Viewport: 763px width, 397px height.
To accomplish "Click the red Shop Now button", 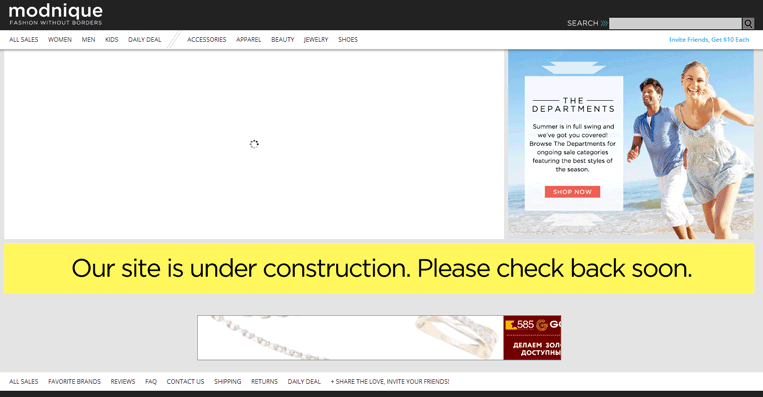I will tap(572, 192).
